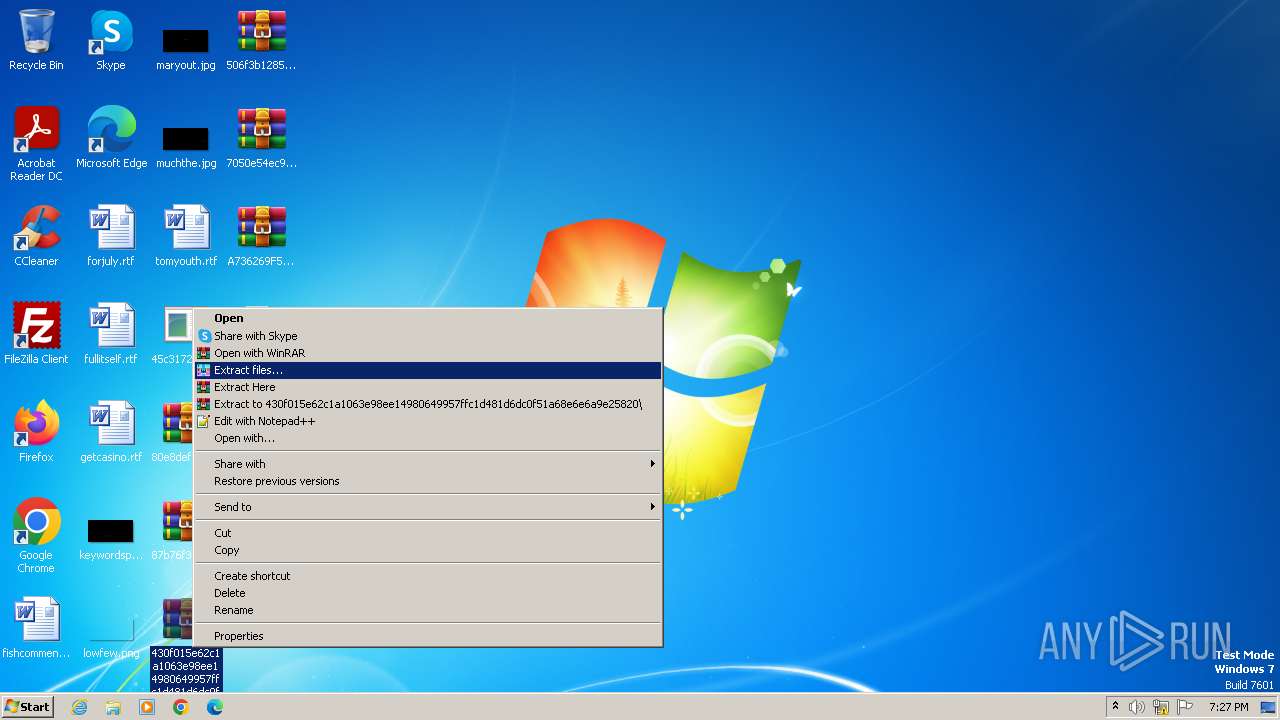Choose Create shortcut menu entry
This screenshot has height=720, width=1280.
tap(428, 576)
